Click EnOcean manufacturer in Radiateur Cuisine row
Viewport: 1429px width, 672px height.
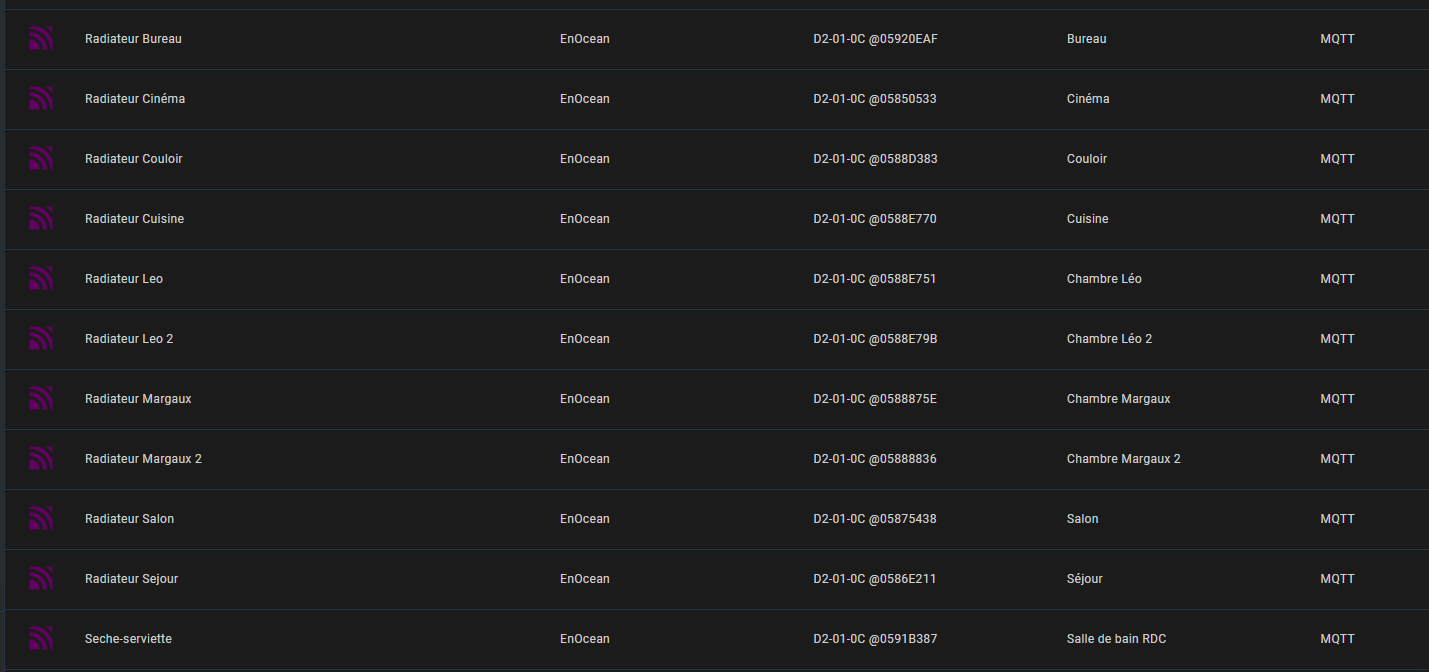[584, 219]
